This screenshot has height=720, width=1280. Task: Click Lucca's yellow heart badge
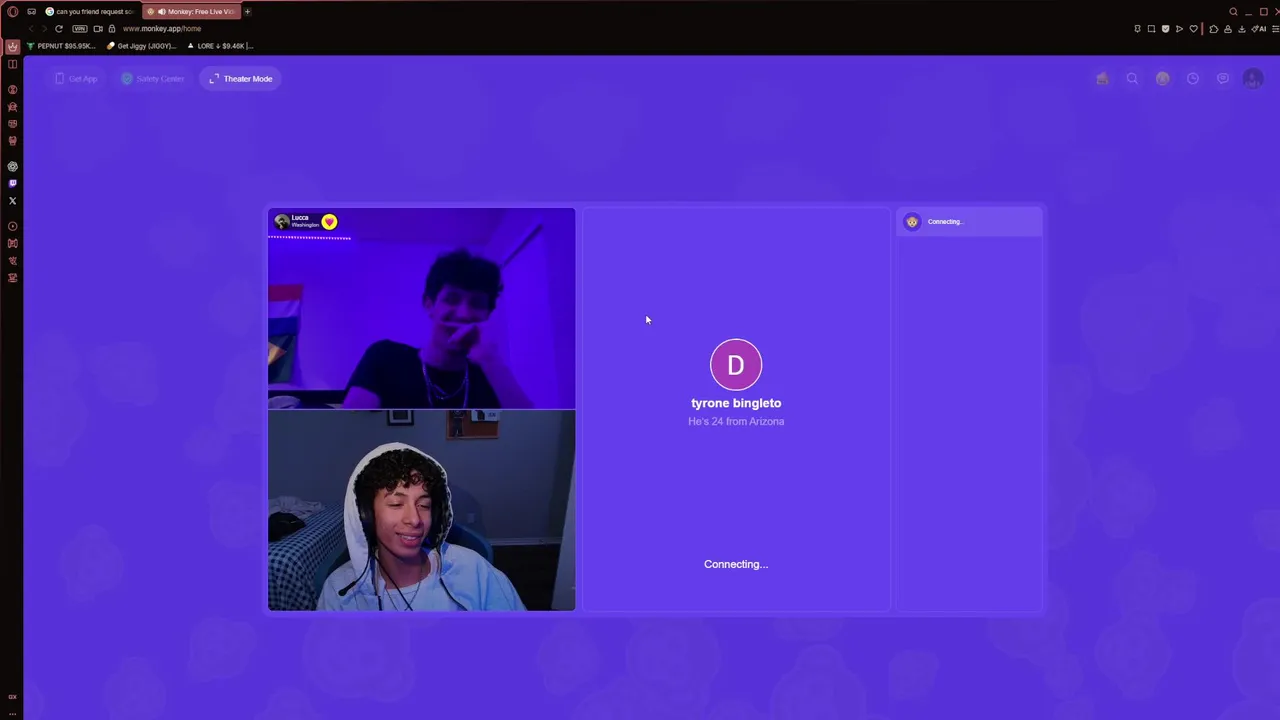[x=329, y=222]
